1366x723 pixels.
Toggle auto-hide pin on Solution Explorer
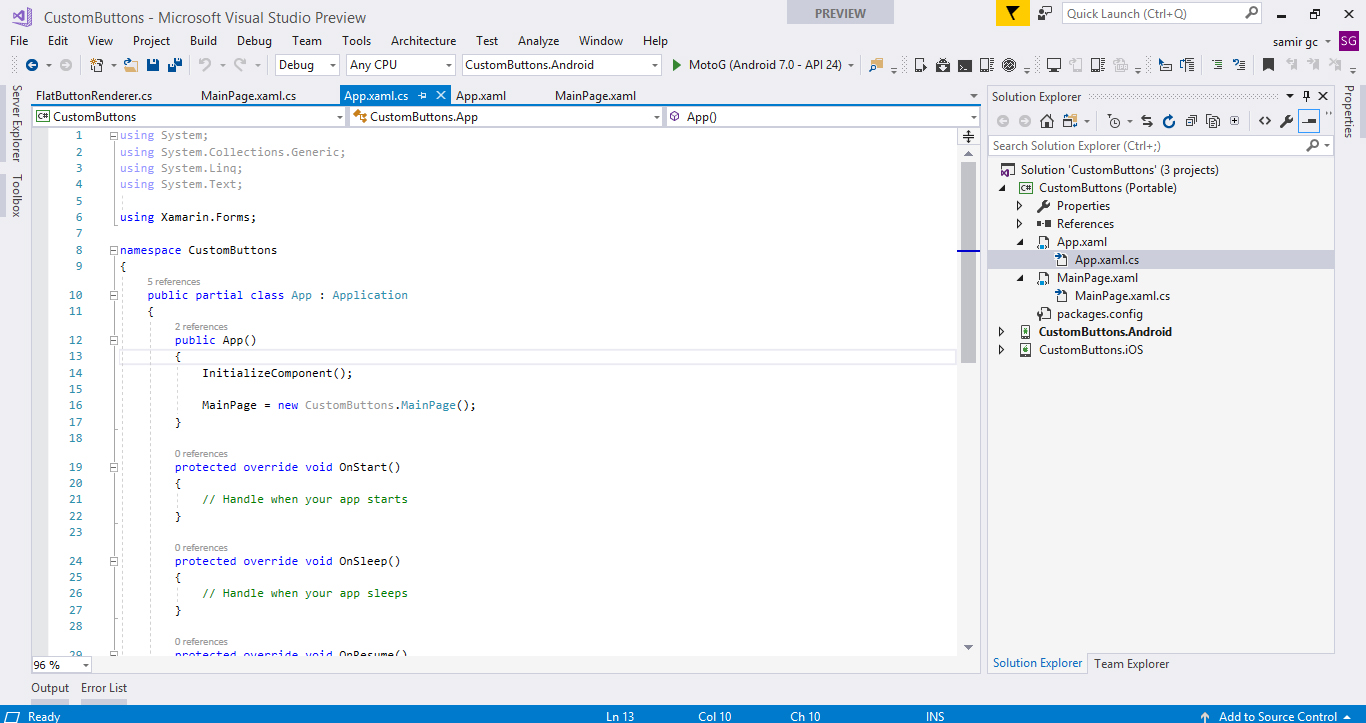coord(1308,96)
